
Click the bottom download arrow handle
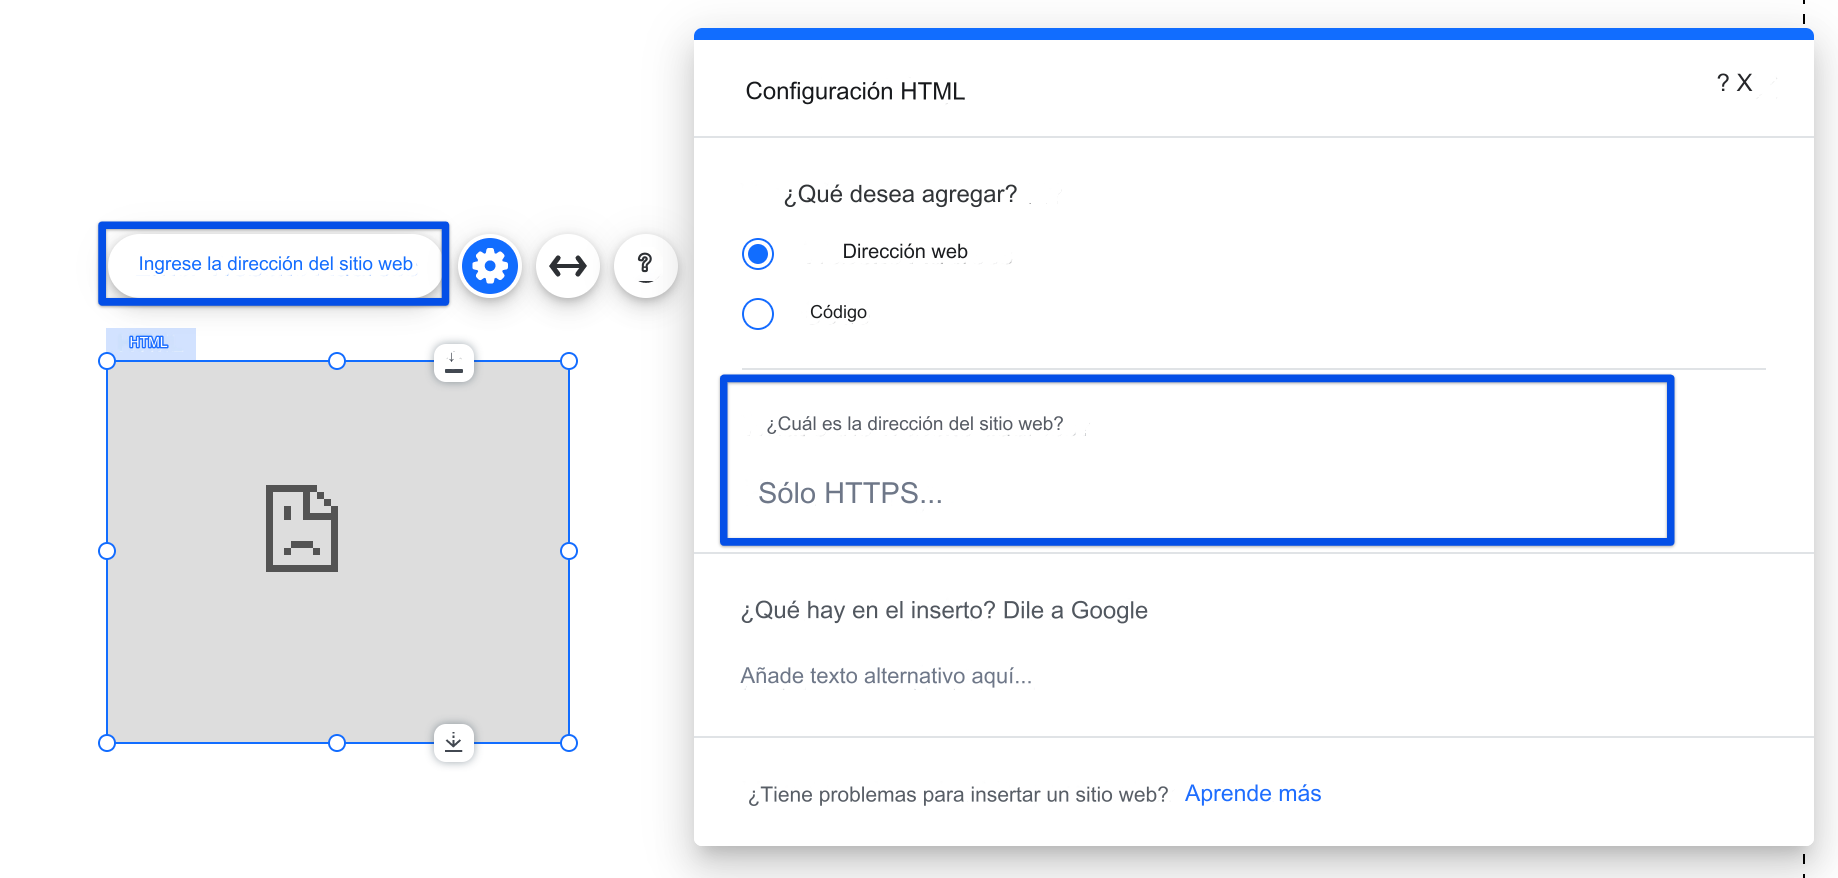point(454,742)
